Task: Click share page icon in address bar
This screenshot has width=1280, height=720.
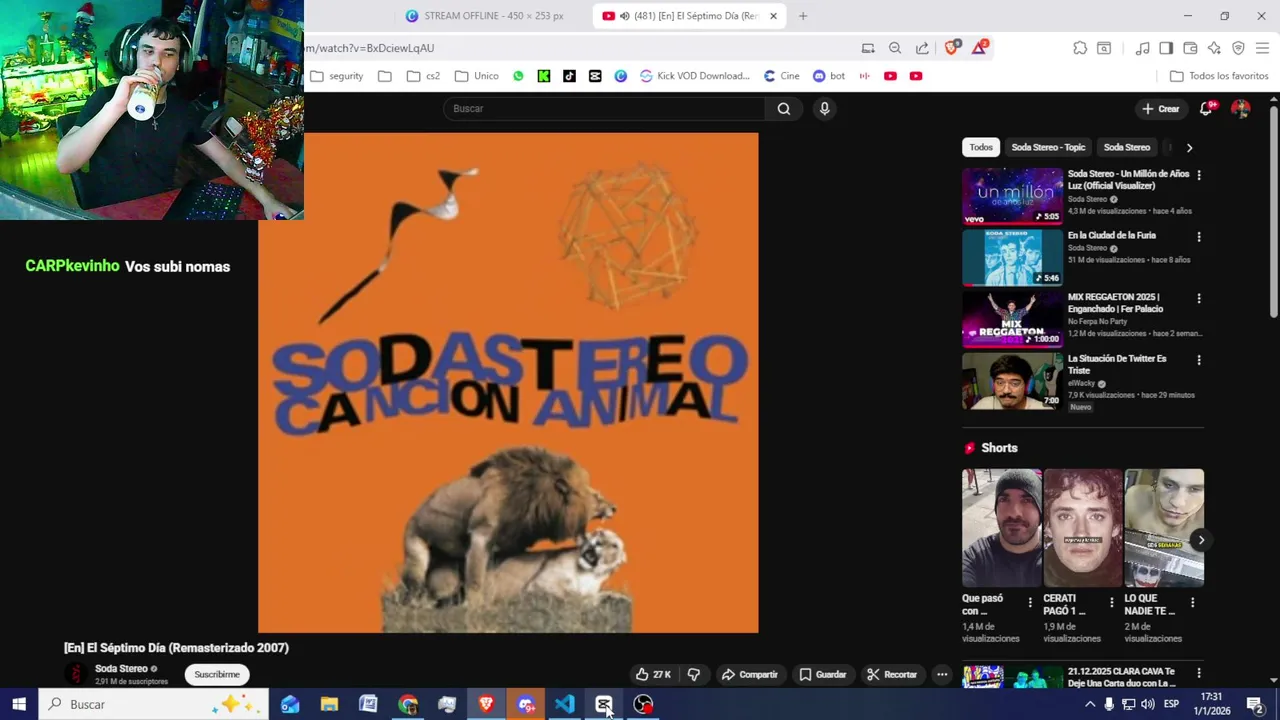Action: click(x=922, y=48)
